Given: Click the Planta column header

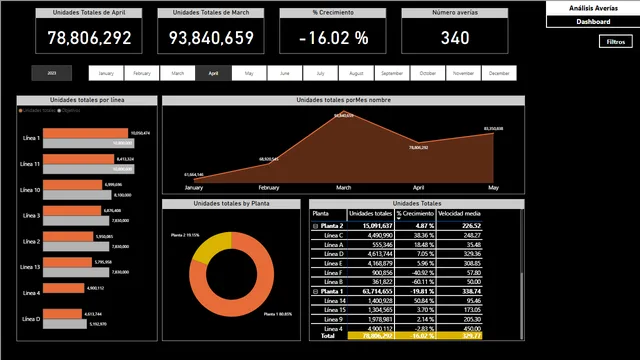Looking at the screenshot, I should coord(320,214).
